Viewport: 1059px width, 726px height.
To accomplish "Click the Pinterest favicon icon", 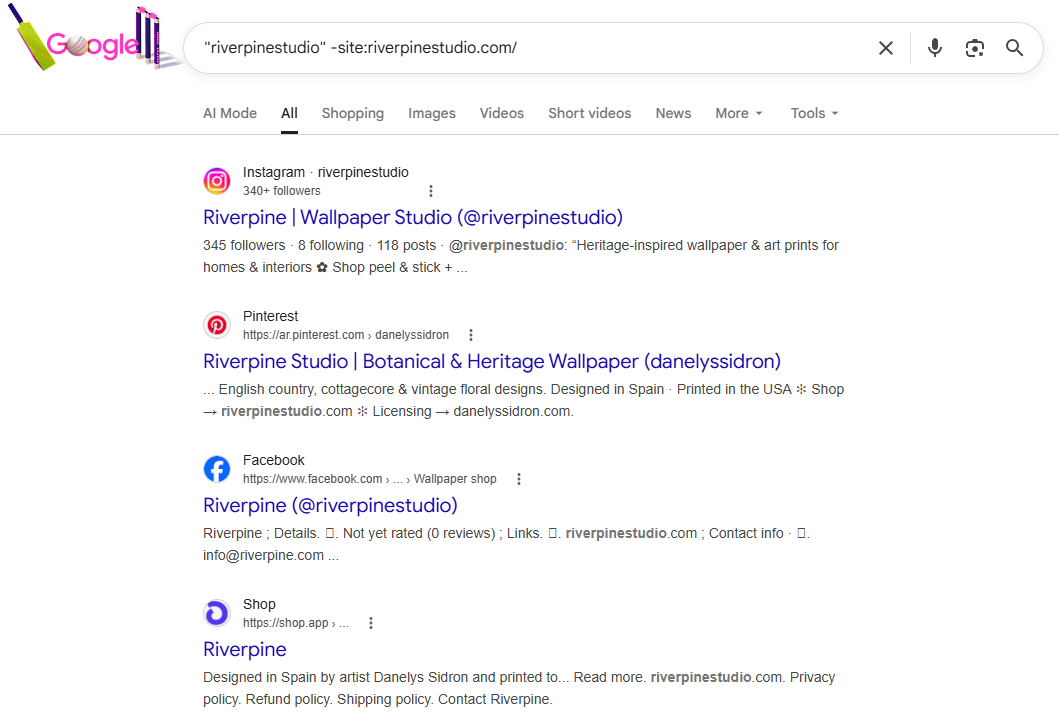I will [x=217, y=325].
